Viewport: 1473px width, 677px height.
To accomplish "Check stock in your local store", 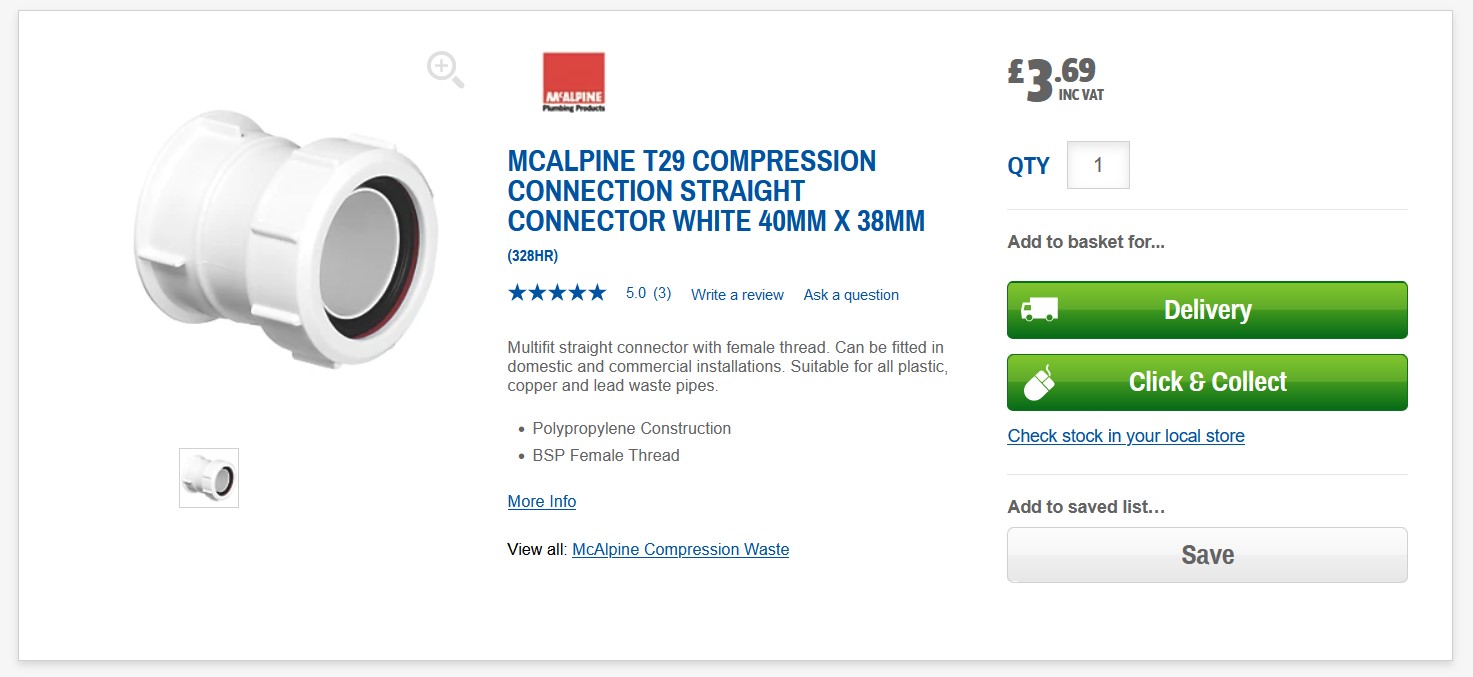I will point(1126,436).
